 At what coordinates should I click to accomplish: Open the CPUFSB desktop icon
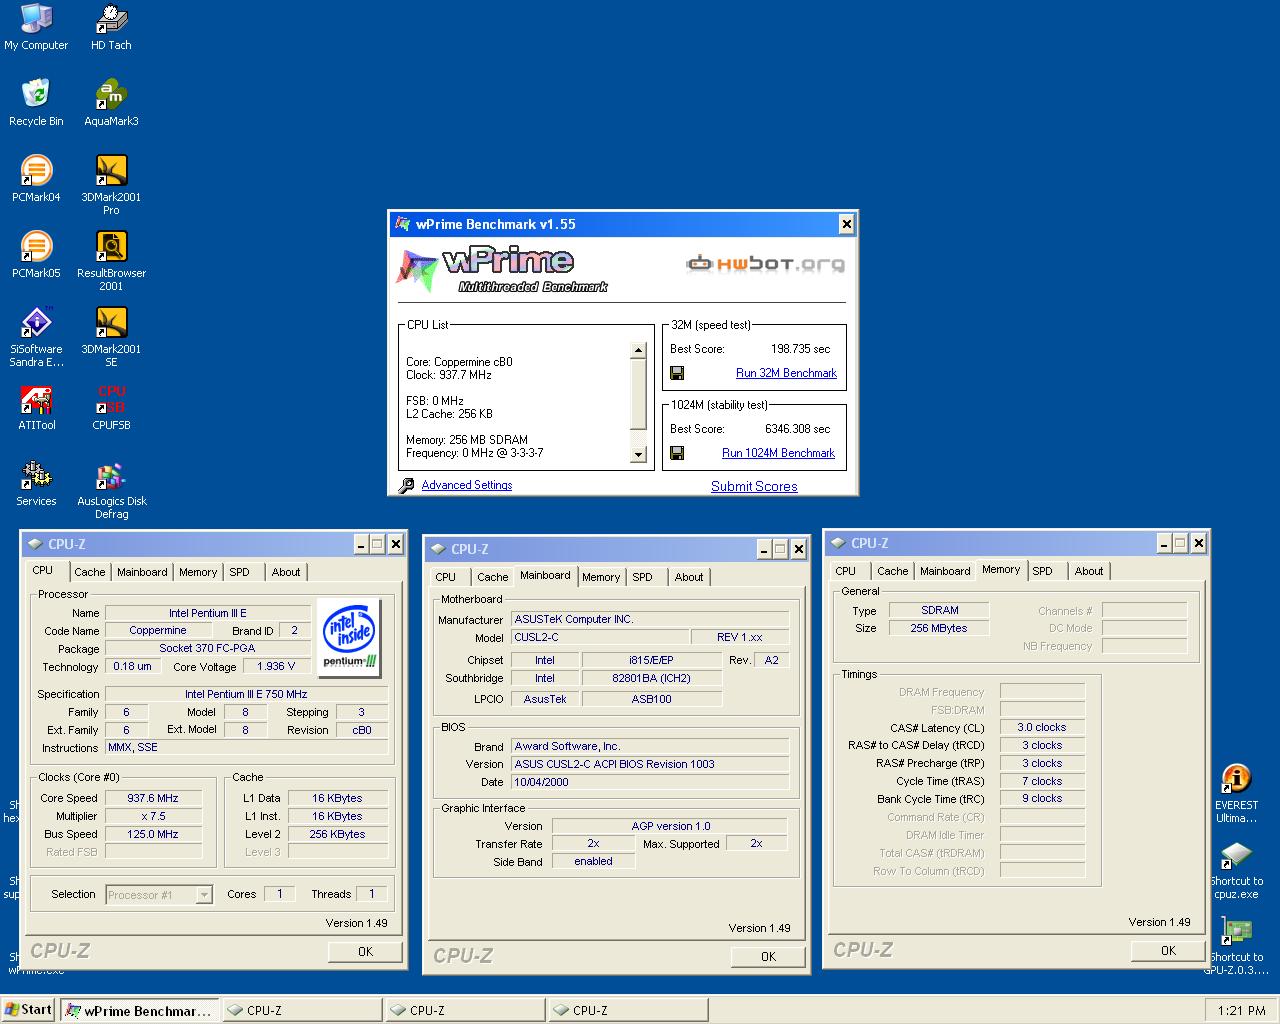pyautogui.click(x=111, y=407)
